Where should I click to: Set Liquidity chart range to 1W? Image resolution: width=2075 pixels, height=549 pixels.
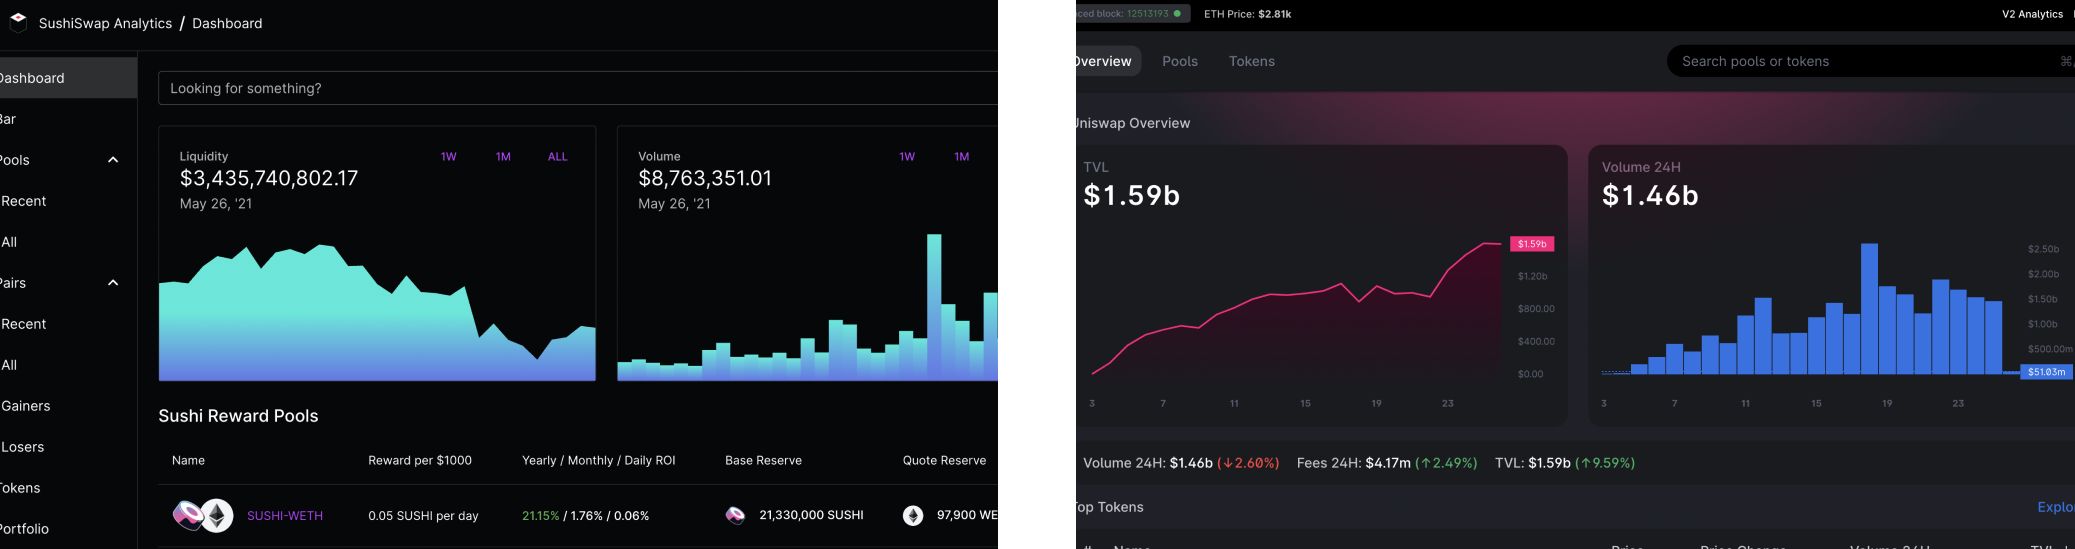(x=449, y=157)
